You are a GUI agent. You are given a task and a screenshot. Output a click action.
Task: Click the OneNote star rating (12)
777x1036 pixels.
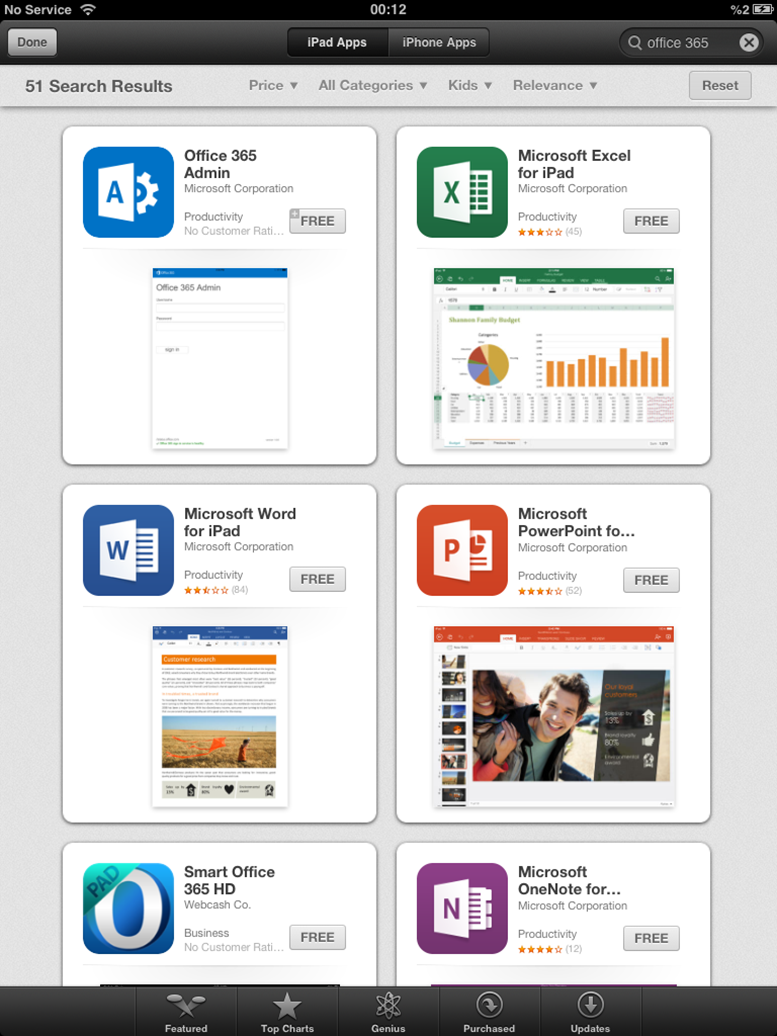click(x=550, y=949)
